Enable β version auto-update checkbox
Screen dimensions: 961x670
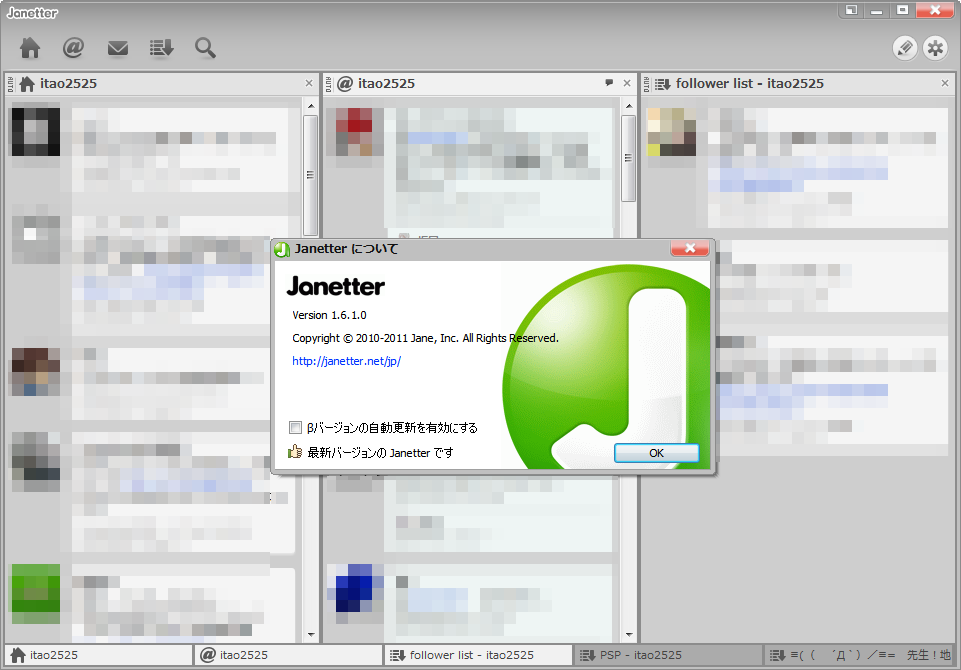(295, 427)
